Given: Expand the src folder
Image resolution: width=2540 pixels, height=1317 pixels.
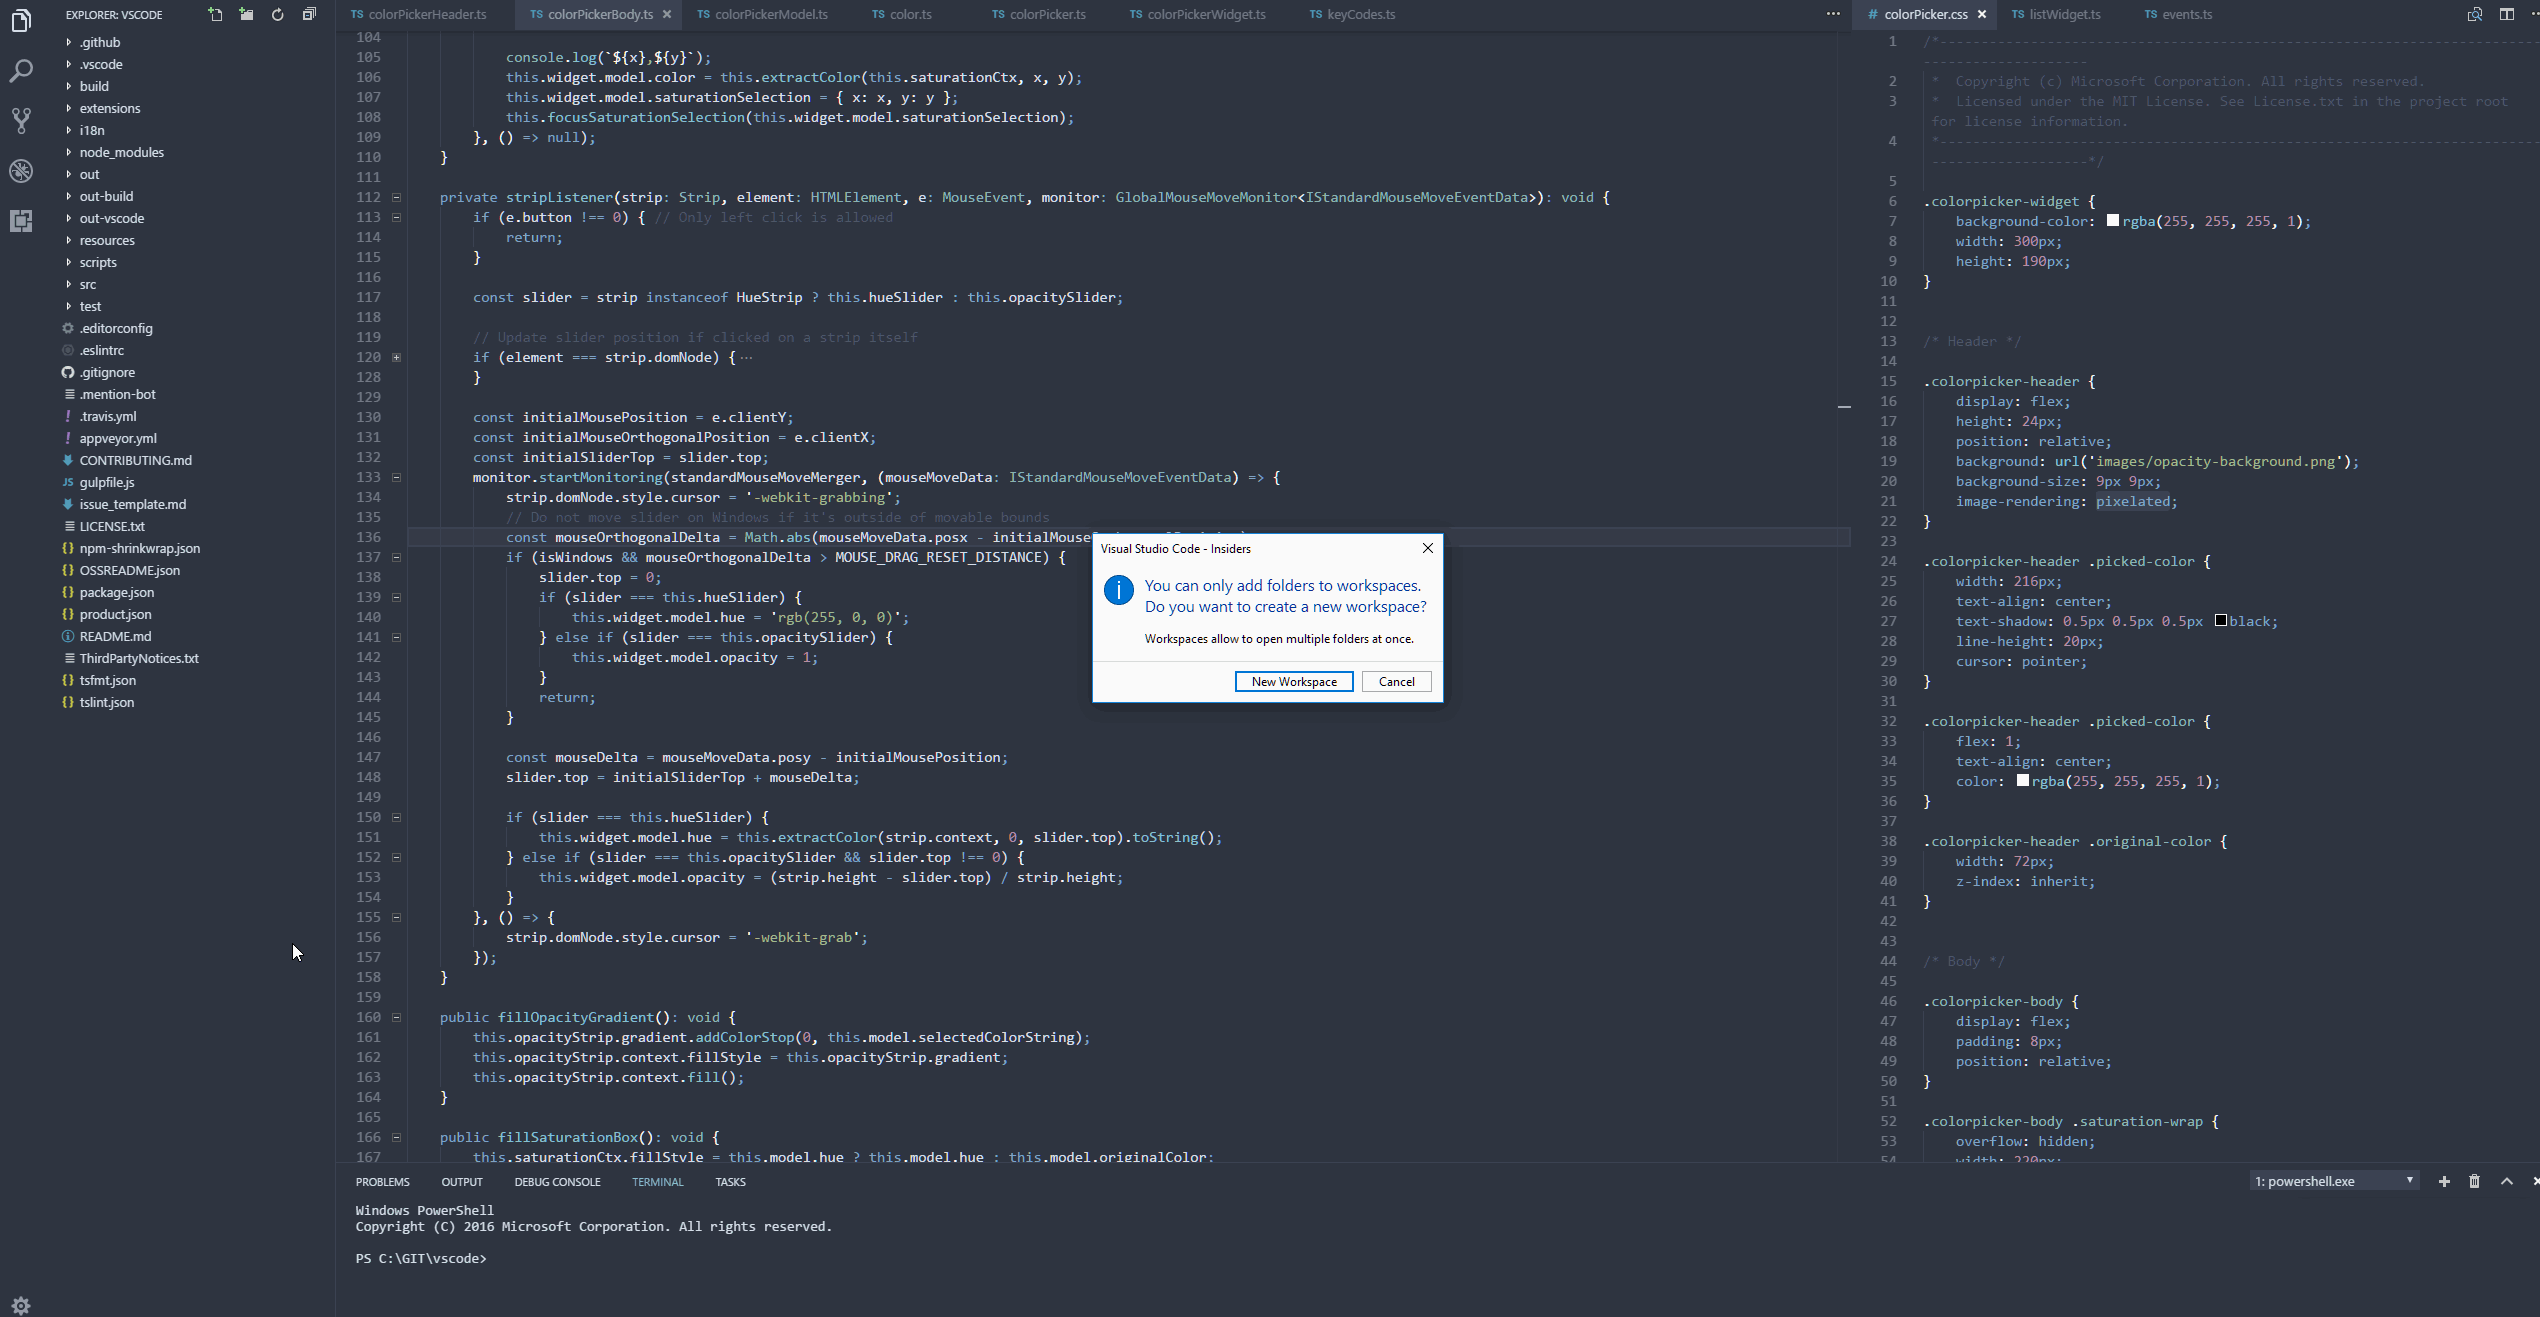Looking at the screenshot, I should [x=87, y=284].
